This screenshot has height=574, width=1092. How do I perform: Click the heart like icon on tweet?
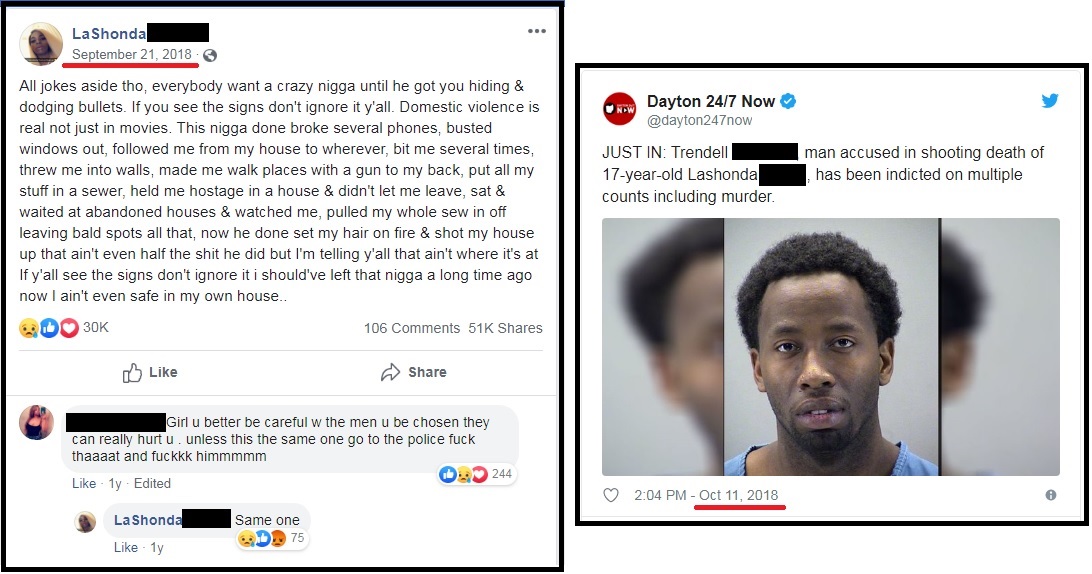(x=611, y=495)
